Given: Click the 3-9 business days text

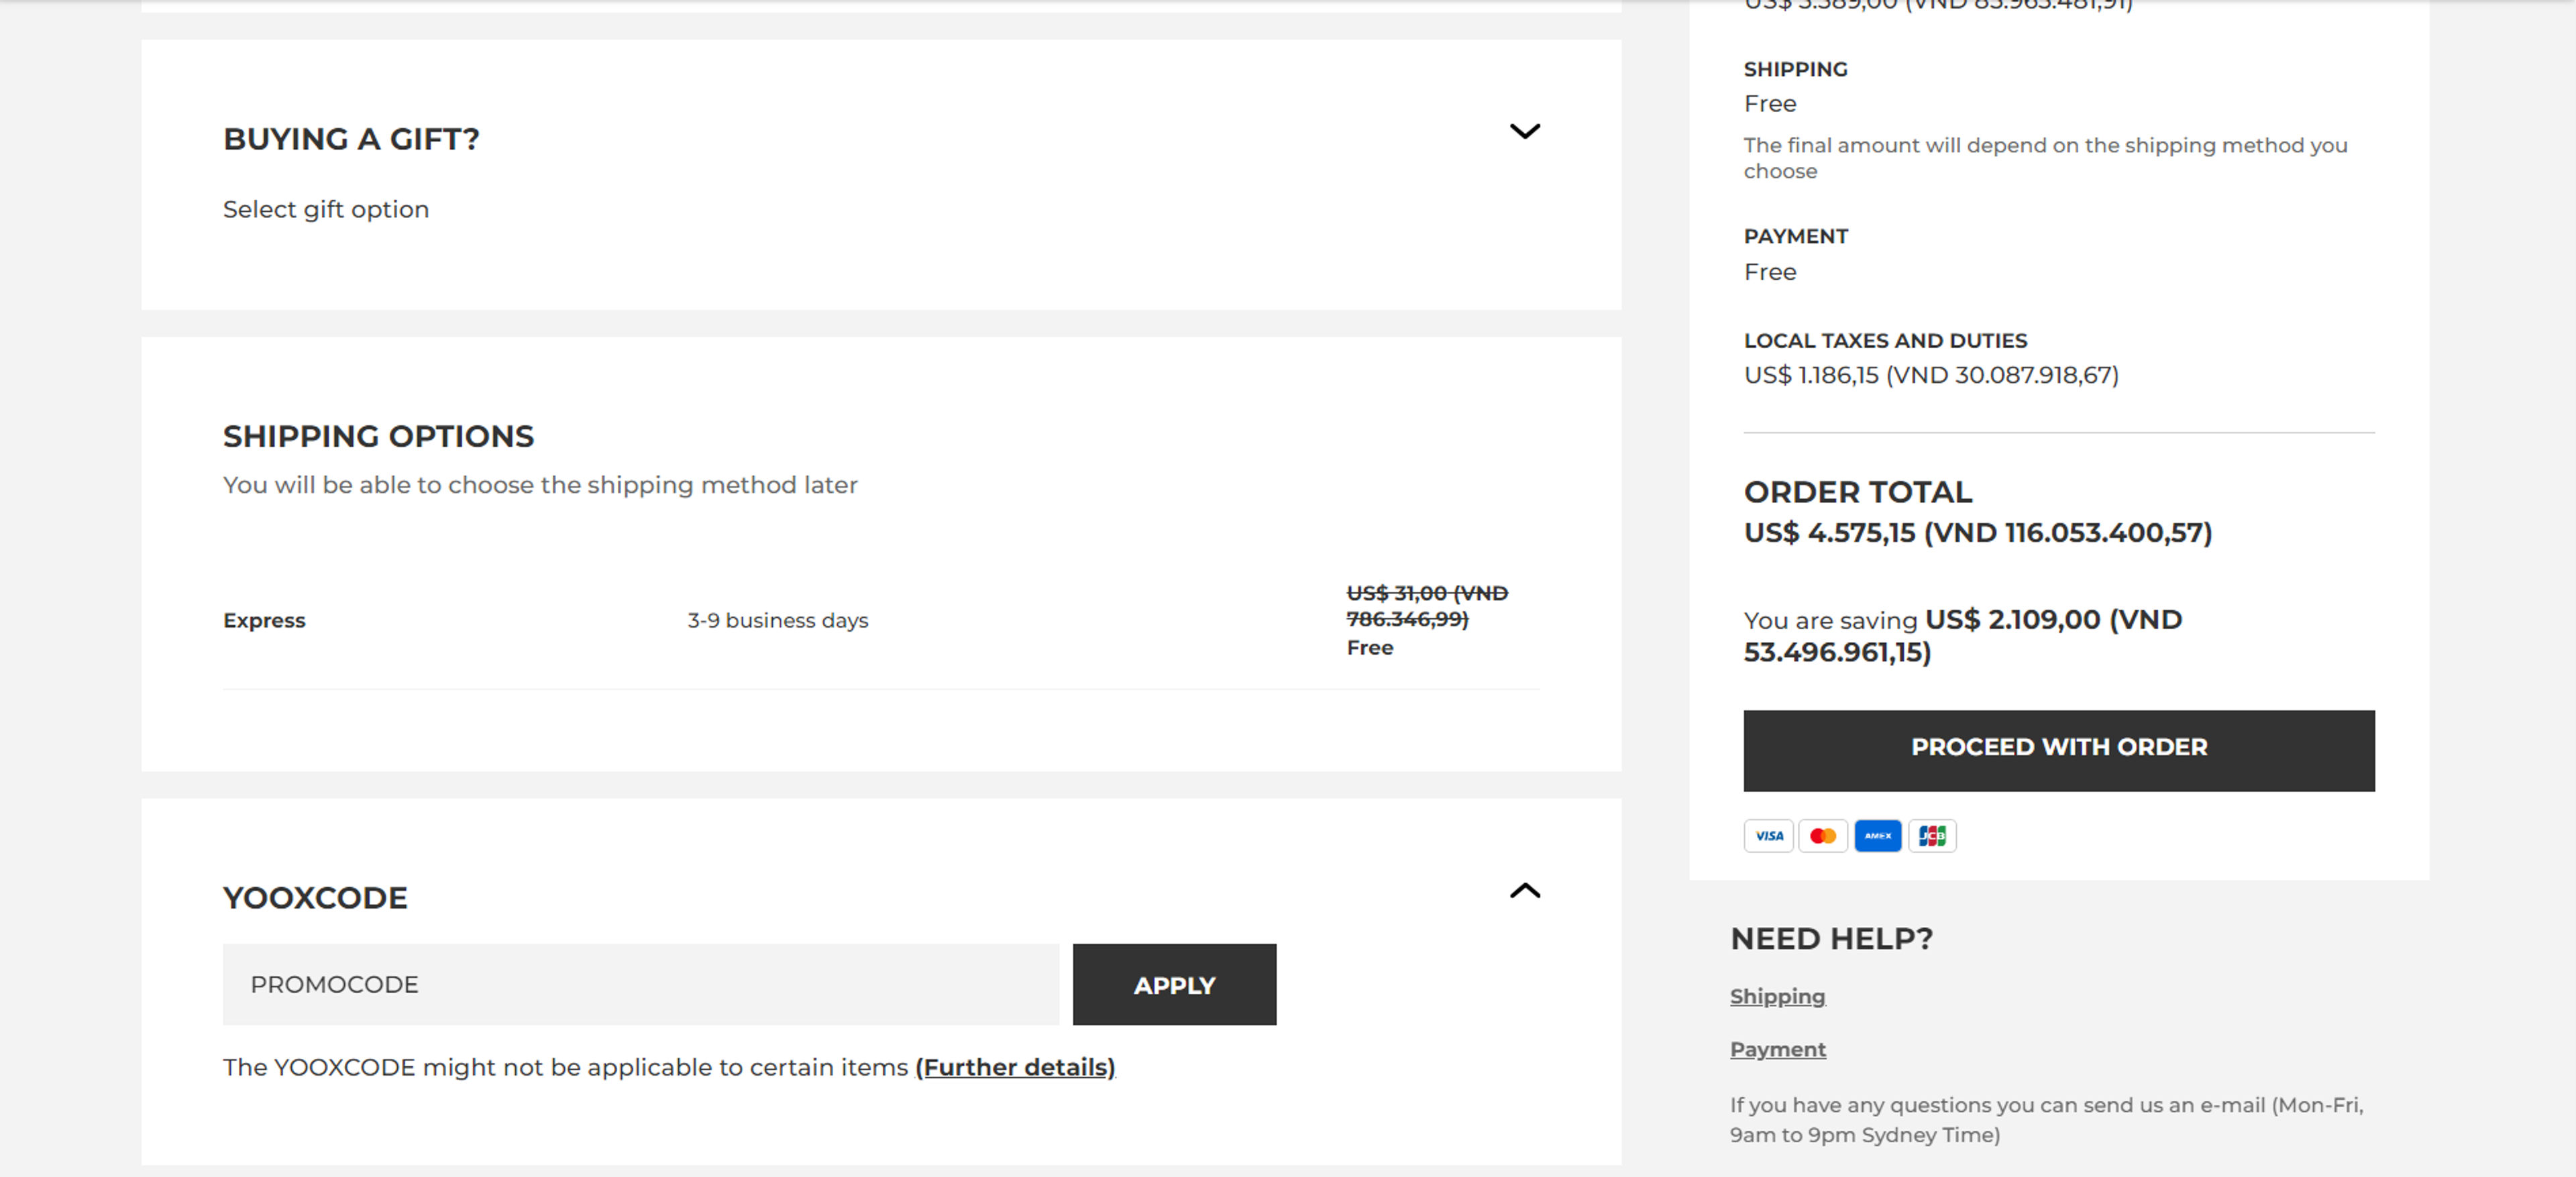Looking at the screenshot, I should coord(778,620).
